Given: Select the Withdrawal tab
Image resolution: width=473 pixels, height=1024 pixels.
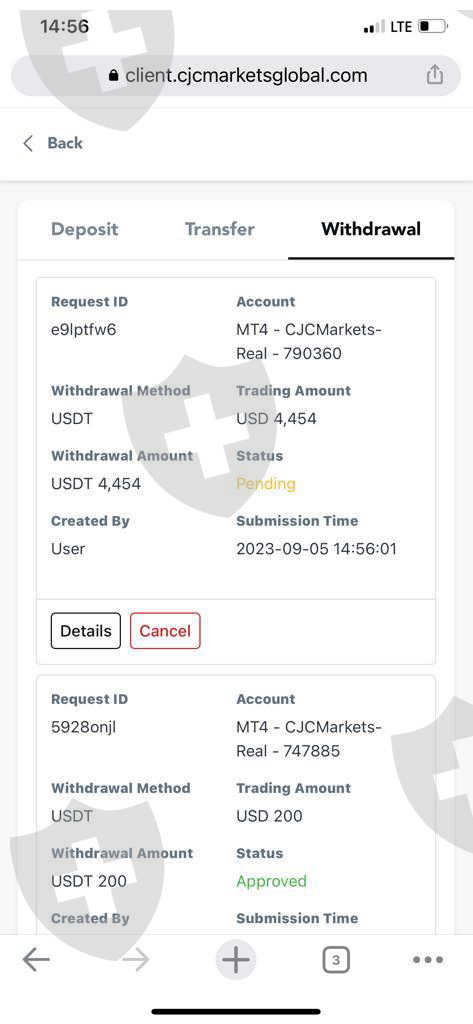Looking at the screenshot, I should pos(371,229).
